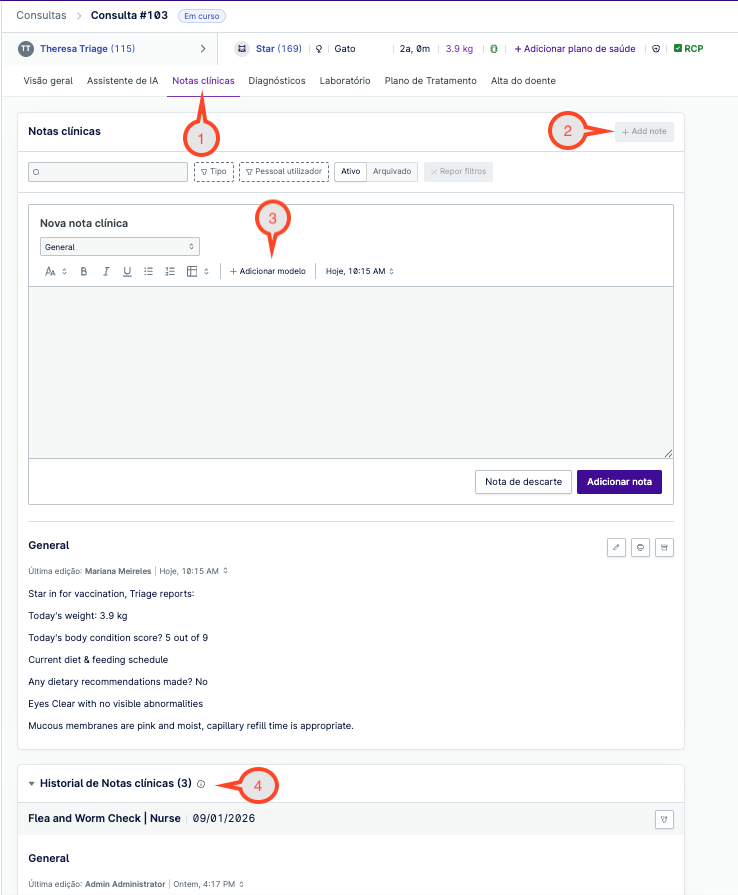Click the text 'Today's weight: 3.9 kg'
The image size is (738, 895).
point(78,616)
